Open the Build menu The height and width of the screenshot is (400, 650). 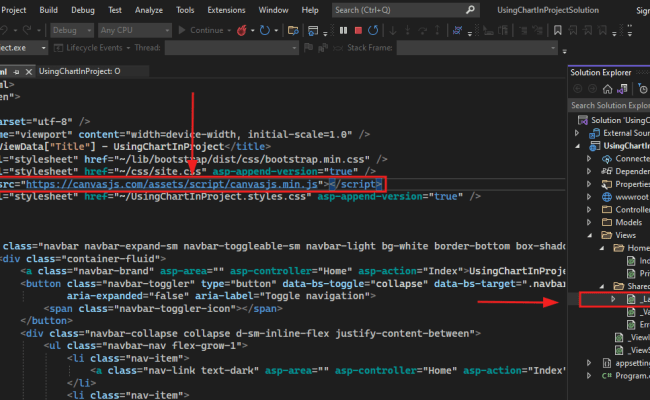click(49, 10)
